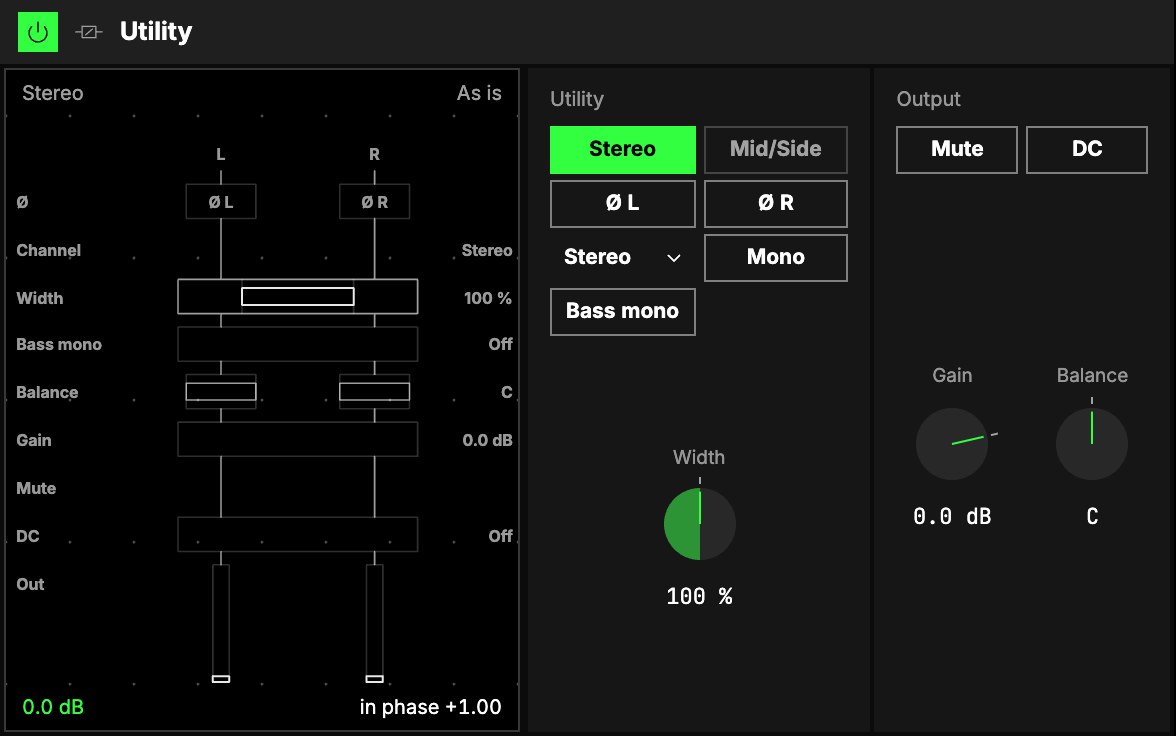Click the 'As is' label in diagram

479,93
